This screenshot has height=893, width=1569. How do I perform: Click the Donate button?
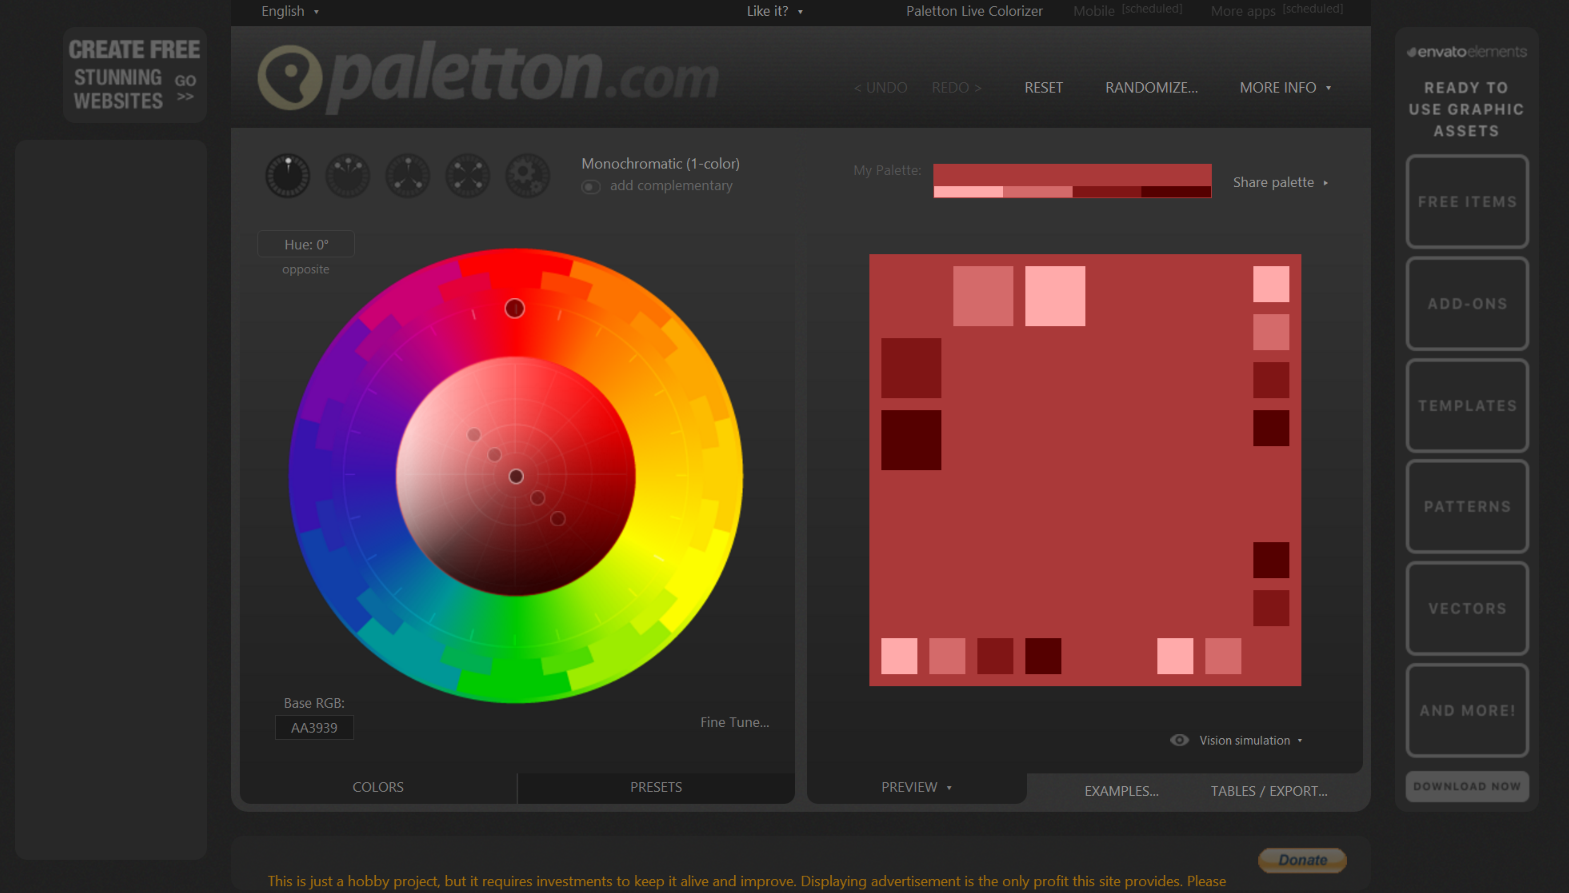[1302, 860]
